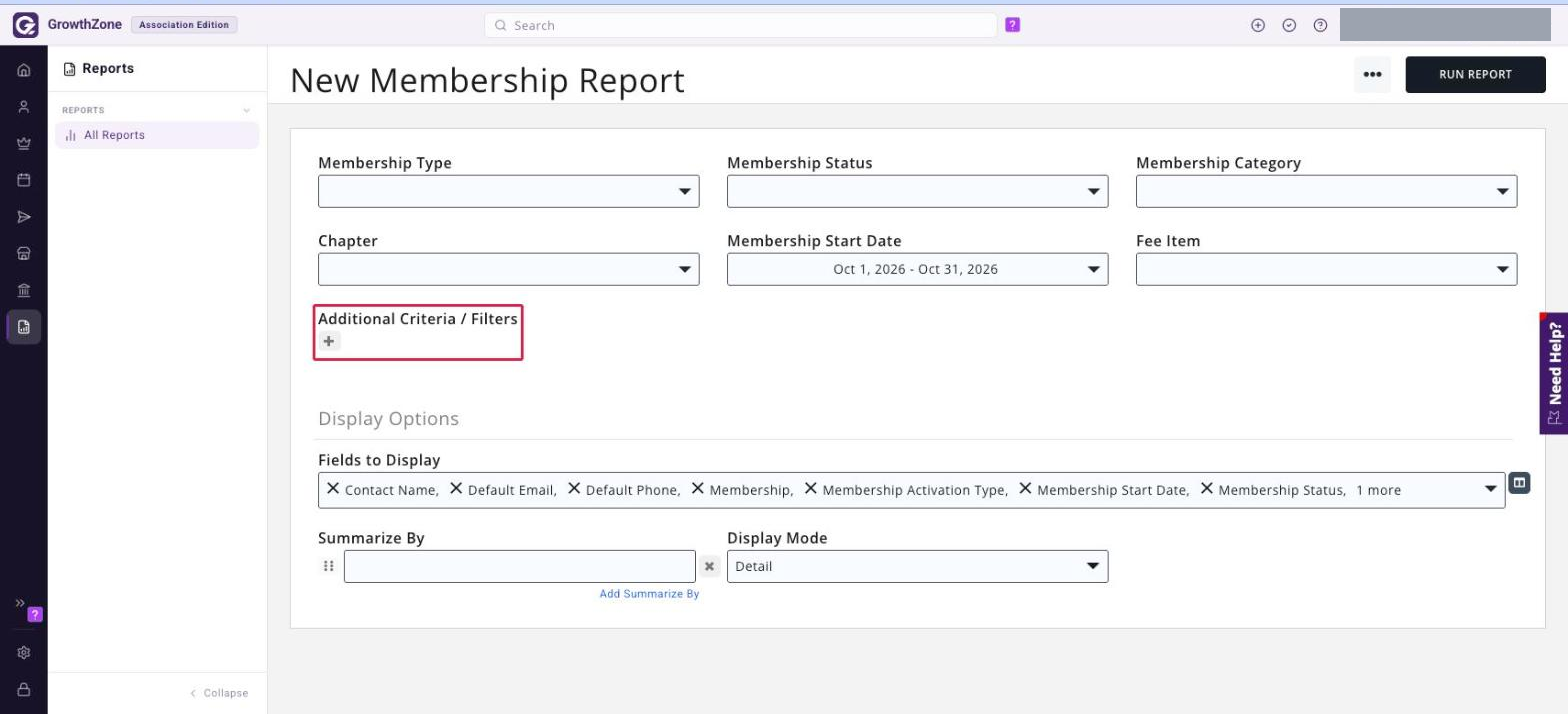Click Add Summarize By link
Screen dimensions: 1568x714
649,594
